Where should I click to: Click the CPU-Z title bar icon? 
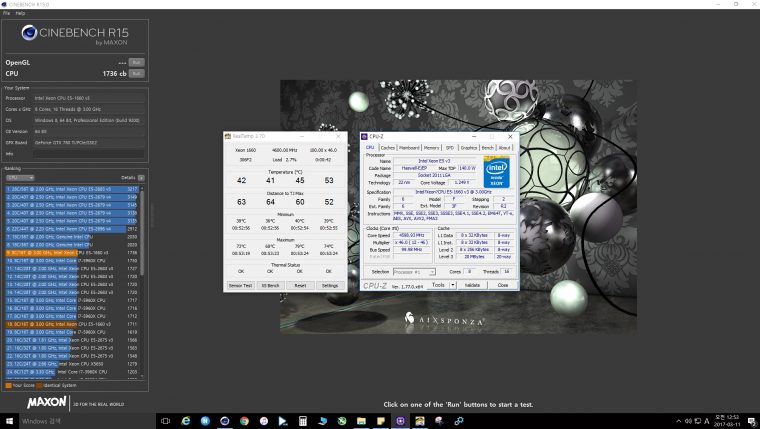pos(364,137)
